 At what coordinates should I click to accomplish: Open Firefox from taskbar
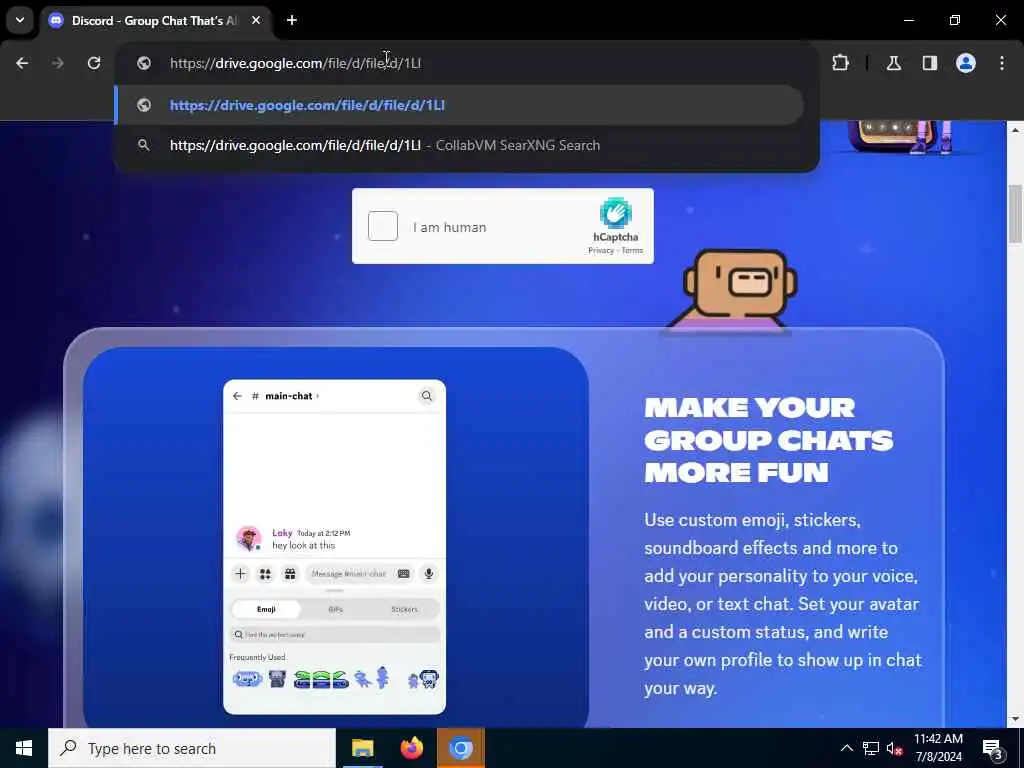point(411,748)
